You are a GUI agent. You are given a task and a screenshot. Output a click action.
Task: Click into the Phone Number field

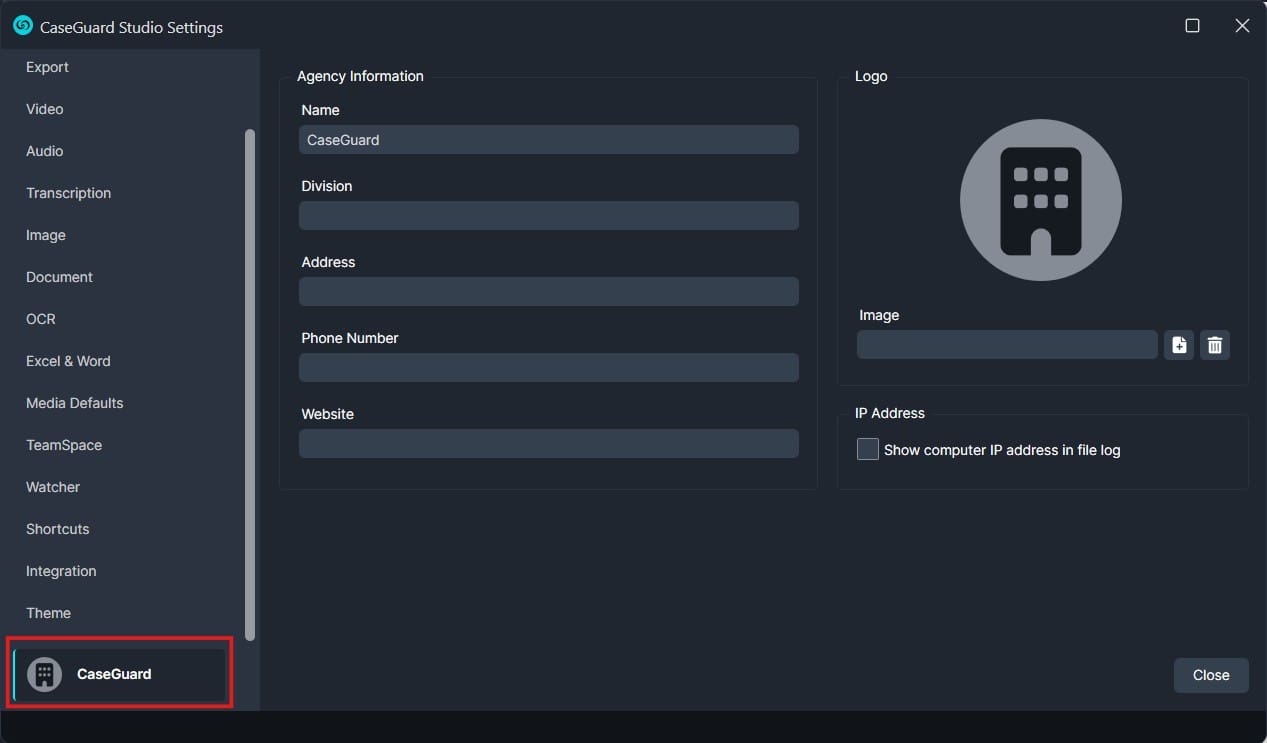(548, 368)
